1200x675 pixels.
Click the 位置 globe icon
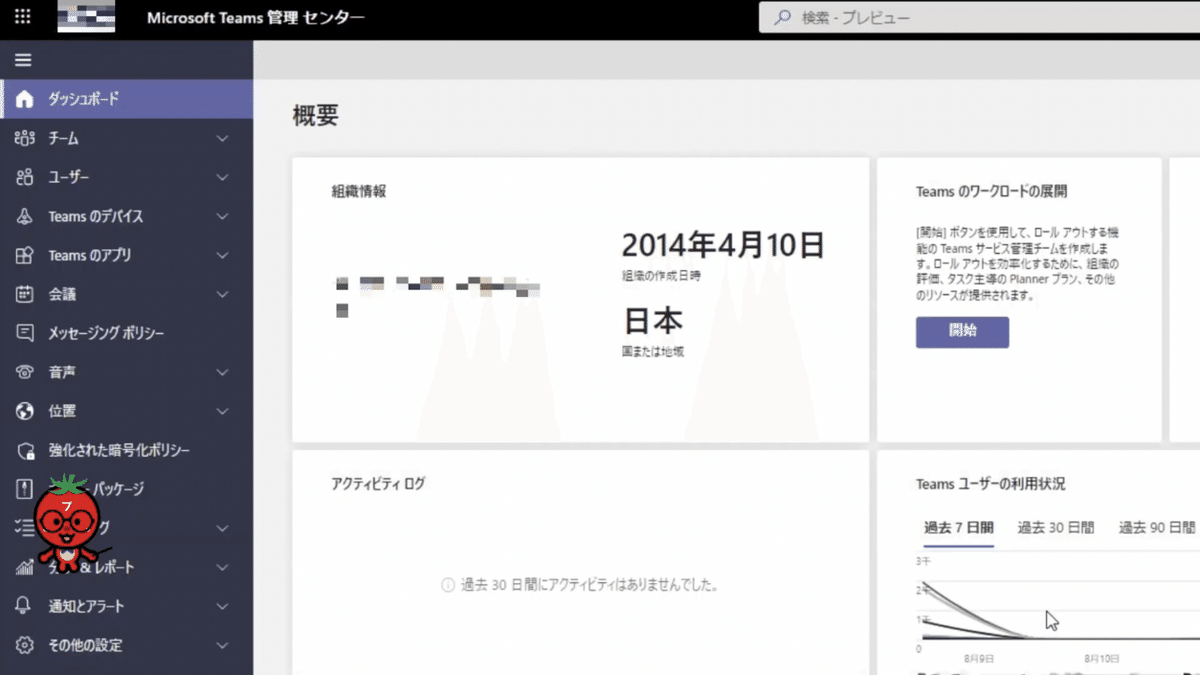(x=25, y=411)
